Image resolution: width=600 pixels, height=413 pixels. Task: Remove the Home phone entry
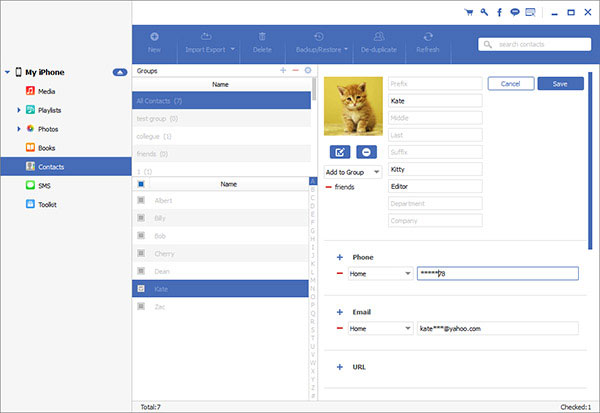coord(339,273)
